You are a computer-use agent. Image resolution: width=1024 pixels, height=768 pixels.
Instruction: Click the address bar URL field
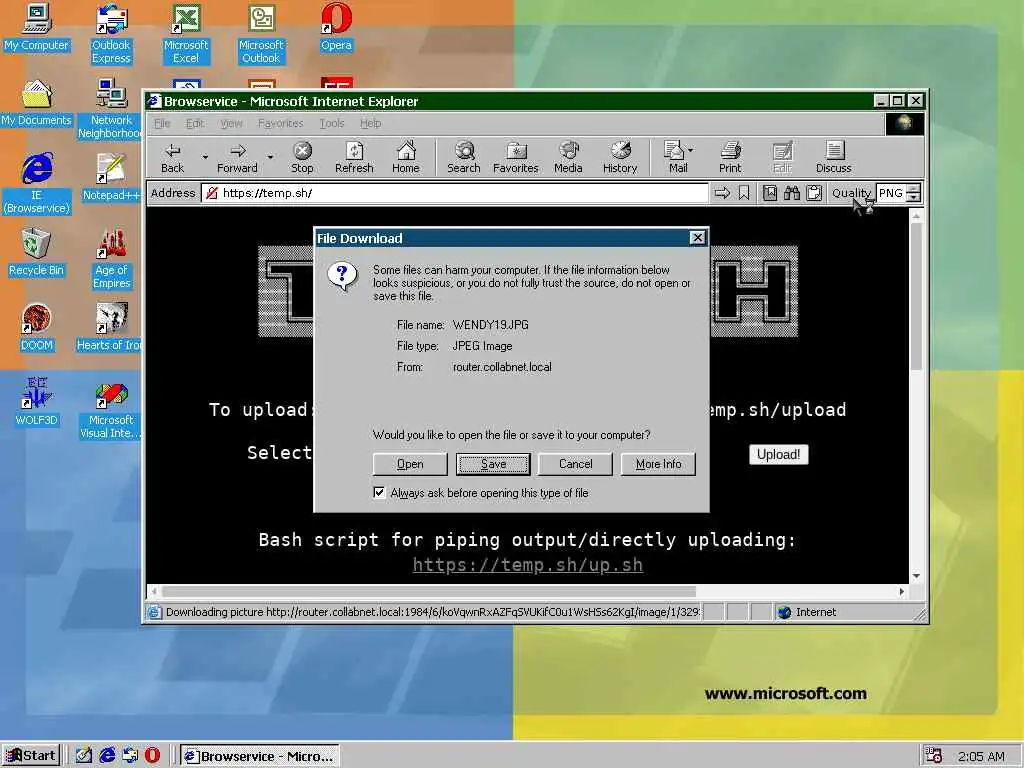[x=455, y=193]
